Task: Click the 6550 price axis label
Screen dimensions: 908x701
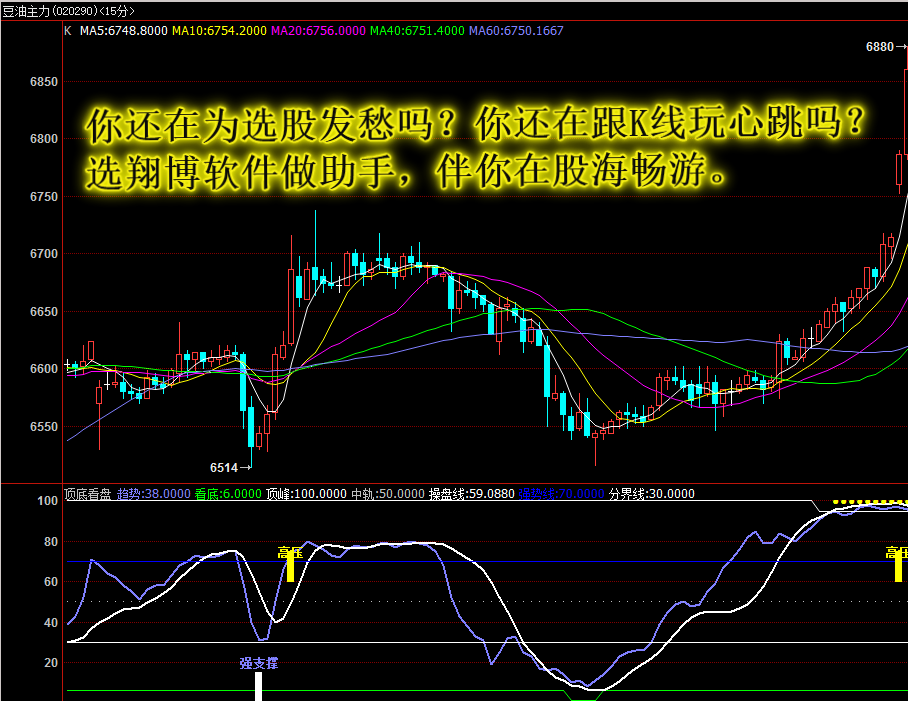Action: 44,427
